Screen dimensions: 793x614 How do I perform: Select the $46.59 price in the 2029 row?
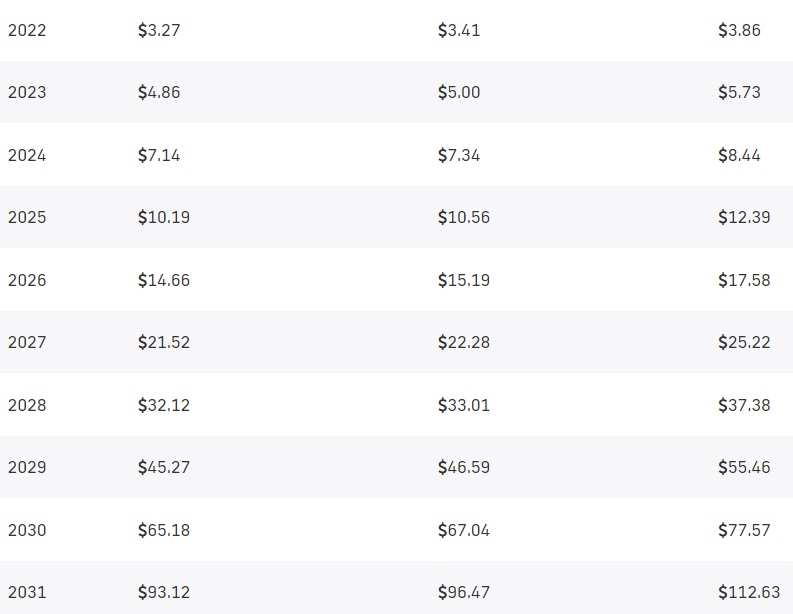click(x=464, y=467)
